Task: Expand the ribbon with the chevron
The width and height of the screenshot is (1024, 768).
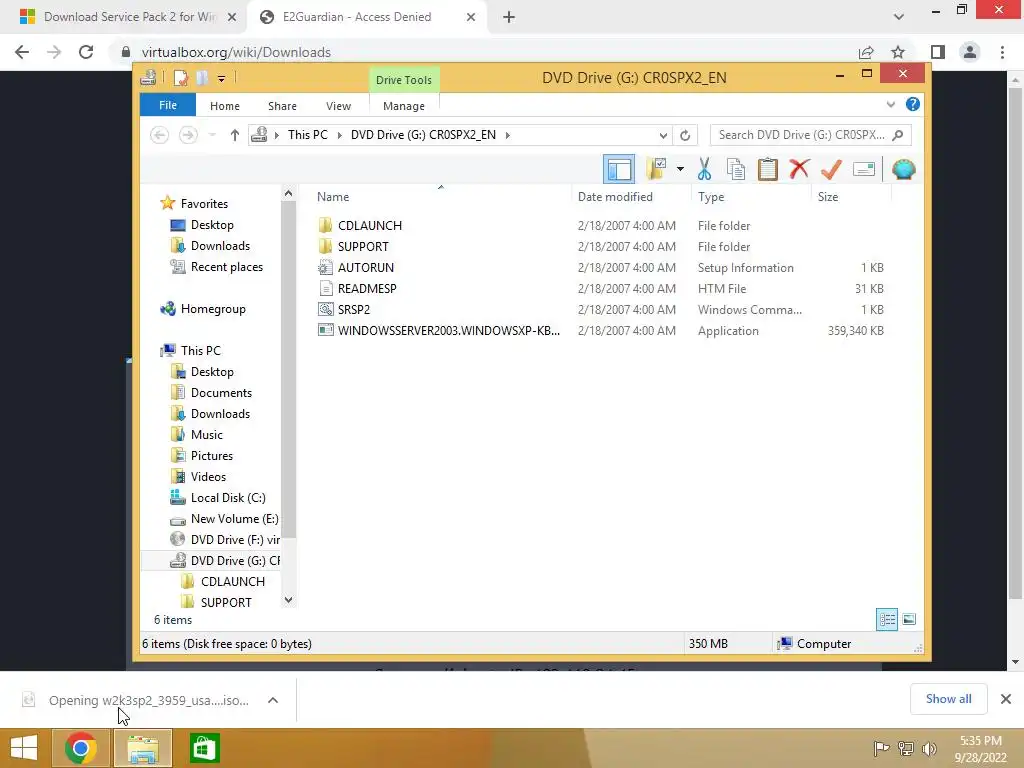Action: [890, 104]
